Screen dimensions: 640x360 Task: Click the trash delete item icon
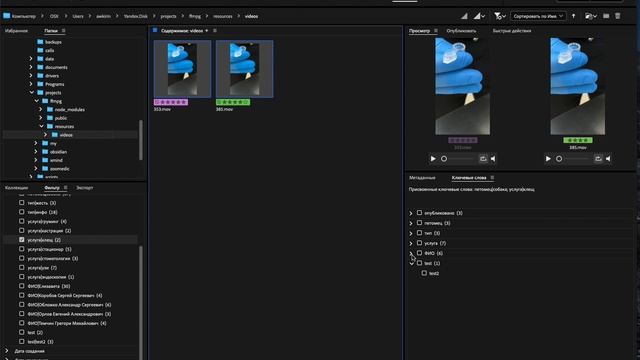pos(618,16)
